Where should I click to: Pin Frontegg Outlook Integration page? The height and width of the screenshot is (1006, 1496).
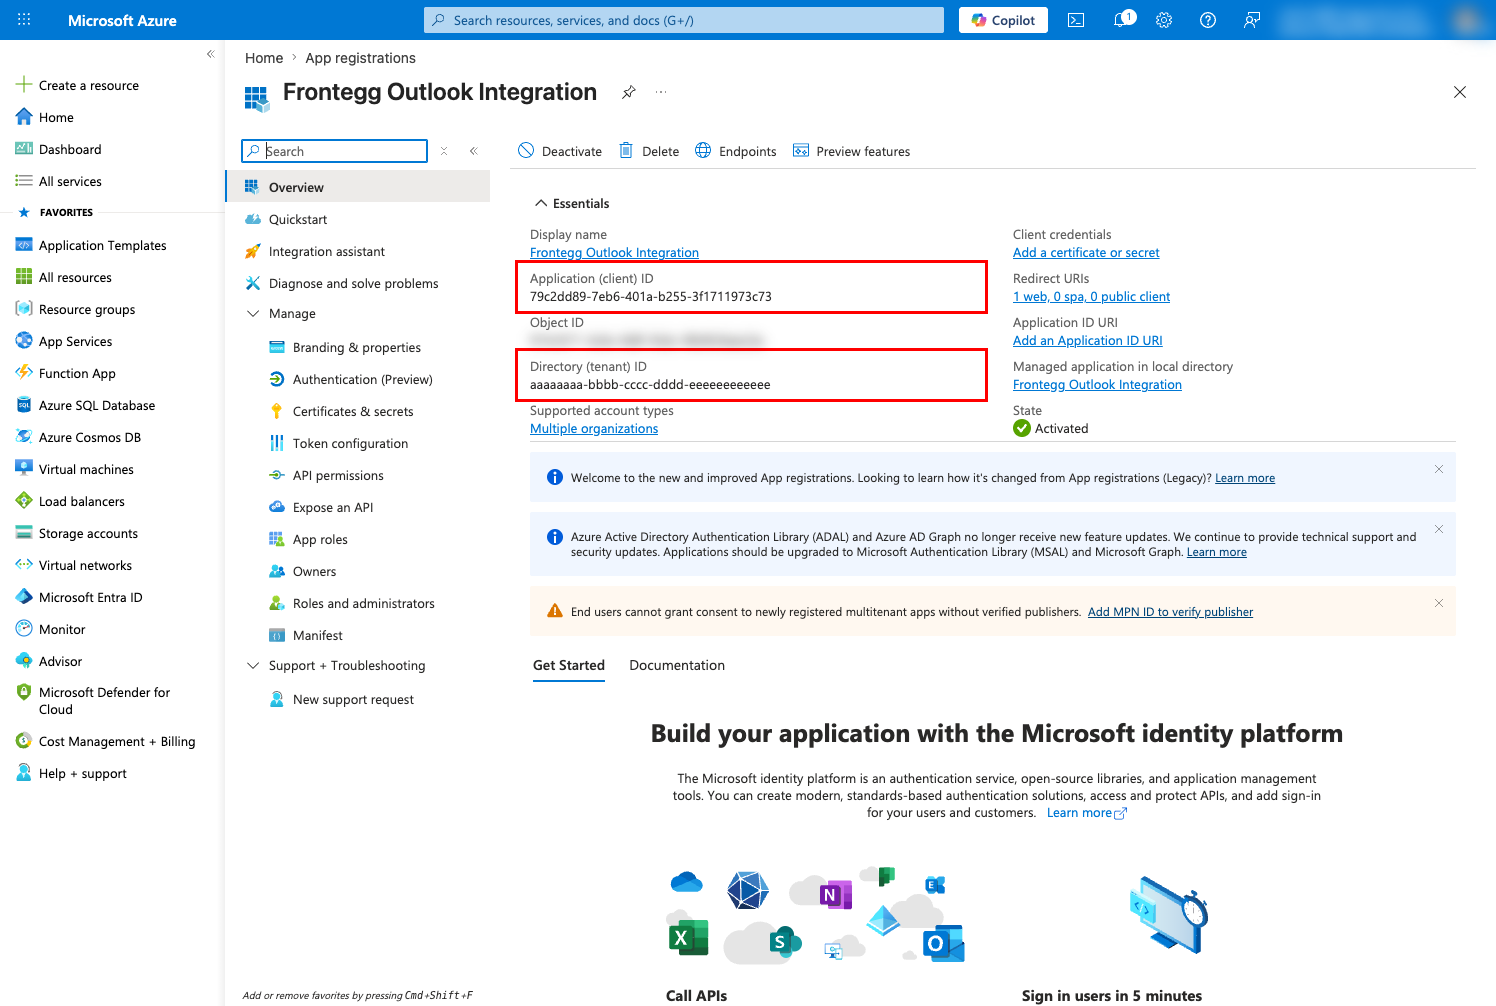(629, 92)
